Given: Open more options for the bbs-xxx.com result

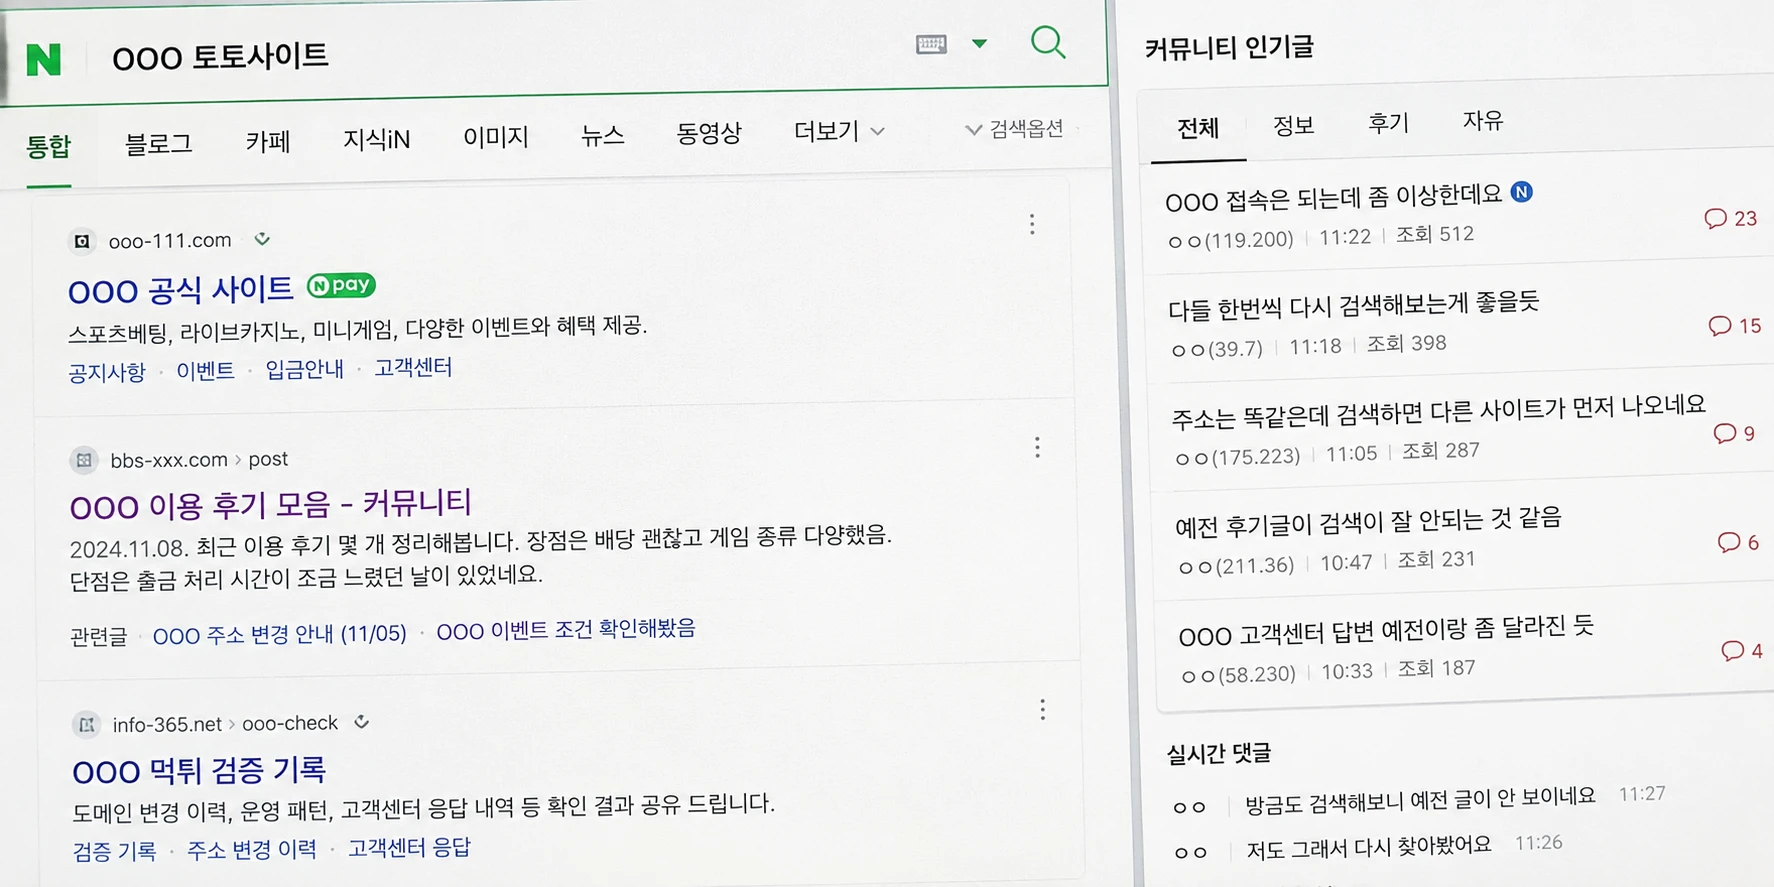Looking at the screenshot, I should point(1037,447).
